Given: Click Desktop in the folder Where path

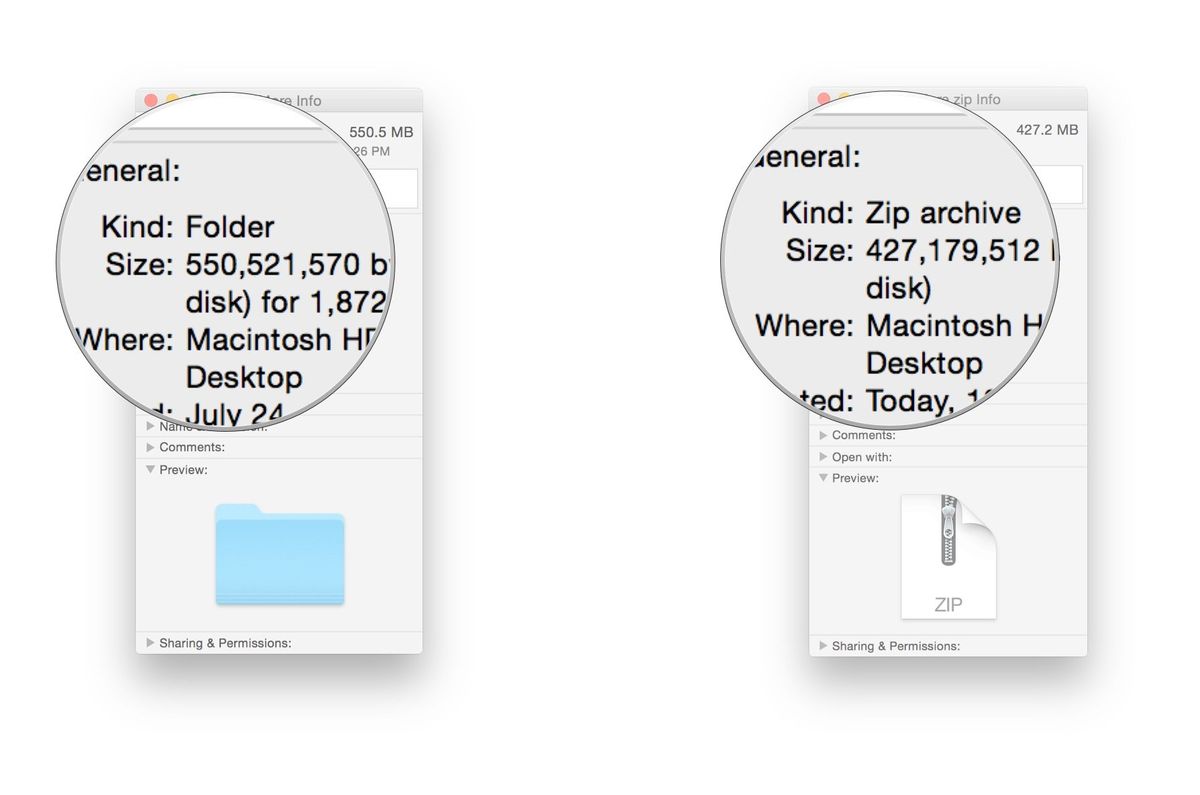Looking at the screenshot, I should [x=243, y=377].
